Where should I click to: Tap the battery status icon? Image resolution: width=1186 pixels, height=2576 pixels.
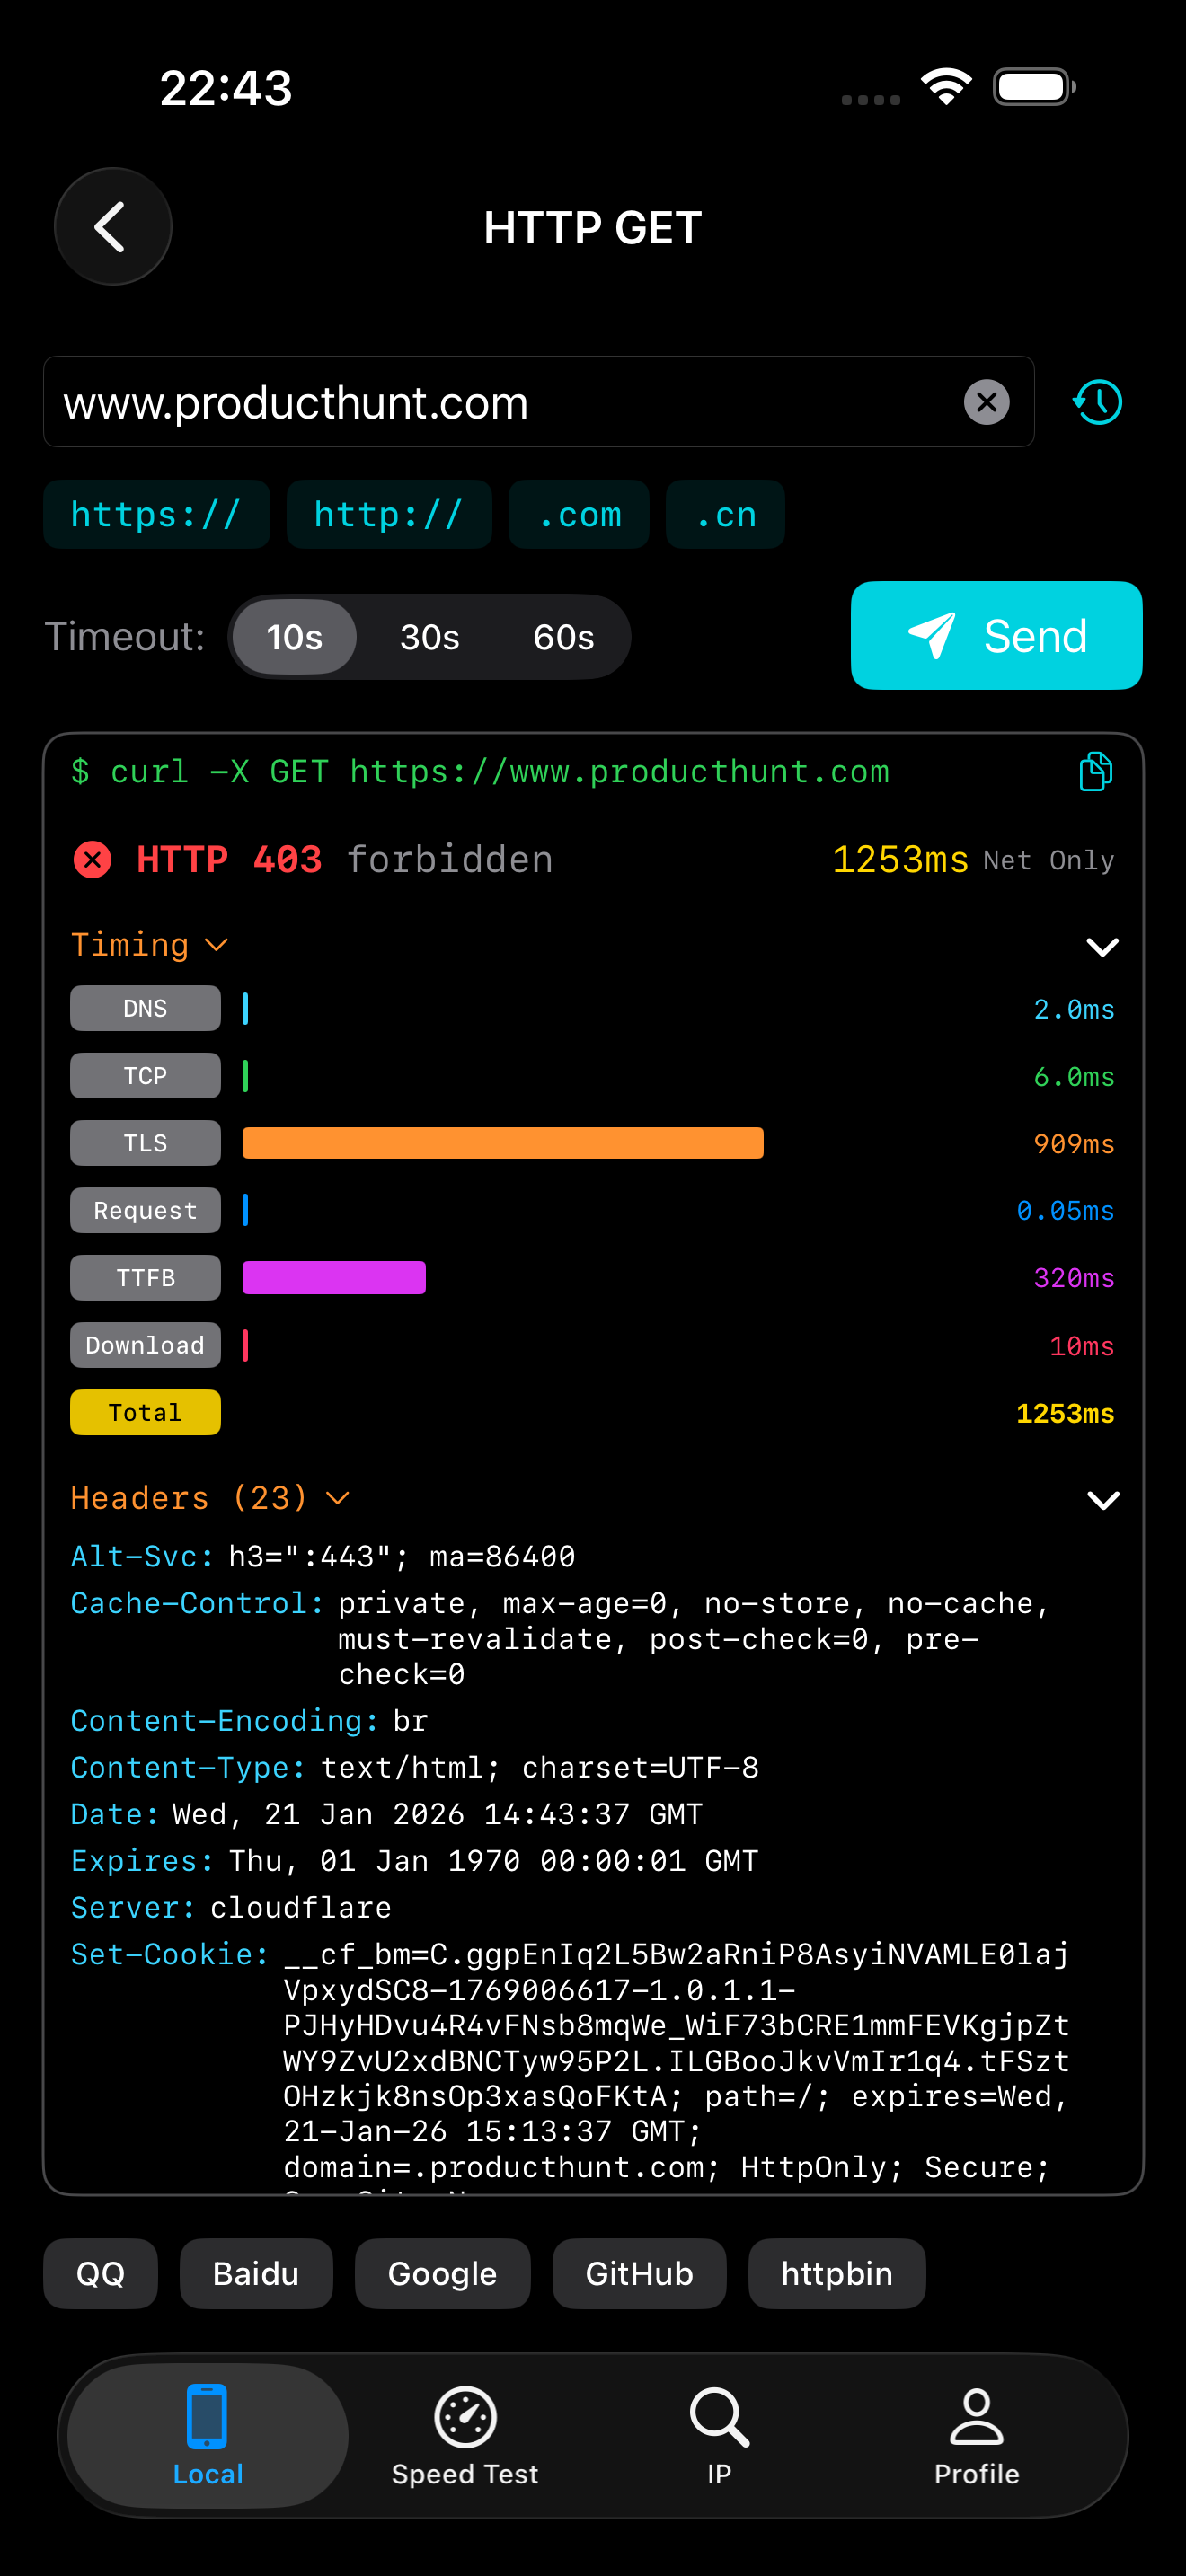[x=1034, y=87]
